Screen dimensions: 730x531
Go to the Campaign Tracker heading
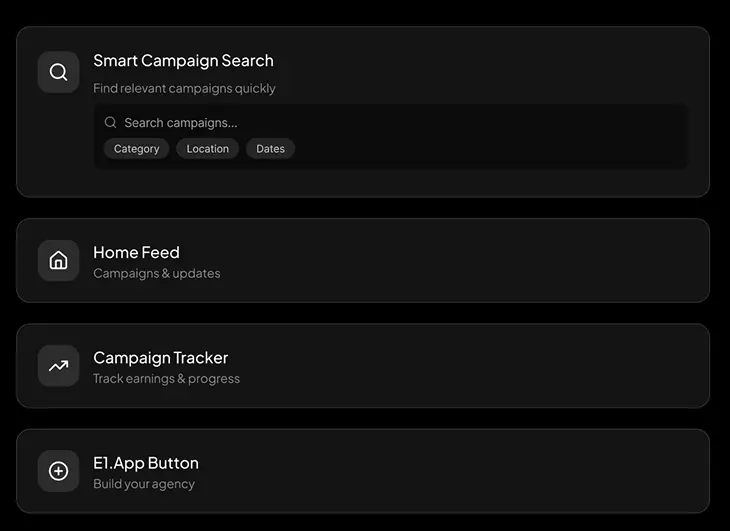[x=160, y=357]
